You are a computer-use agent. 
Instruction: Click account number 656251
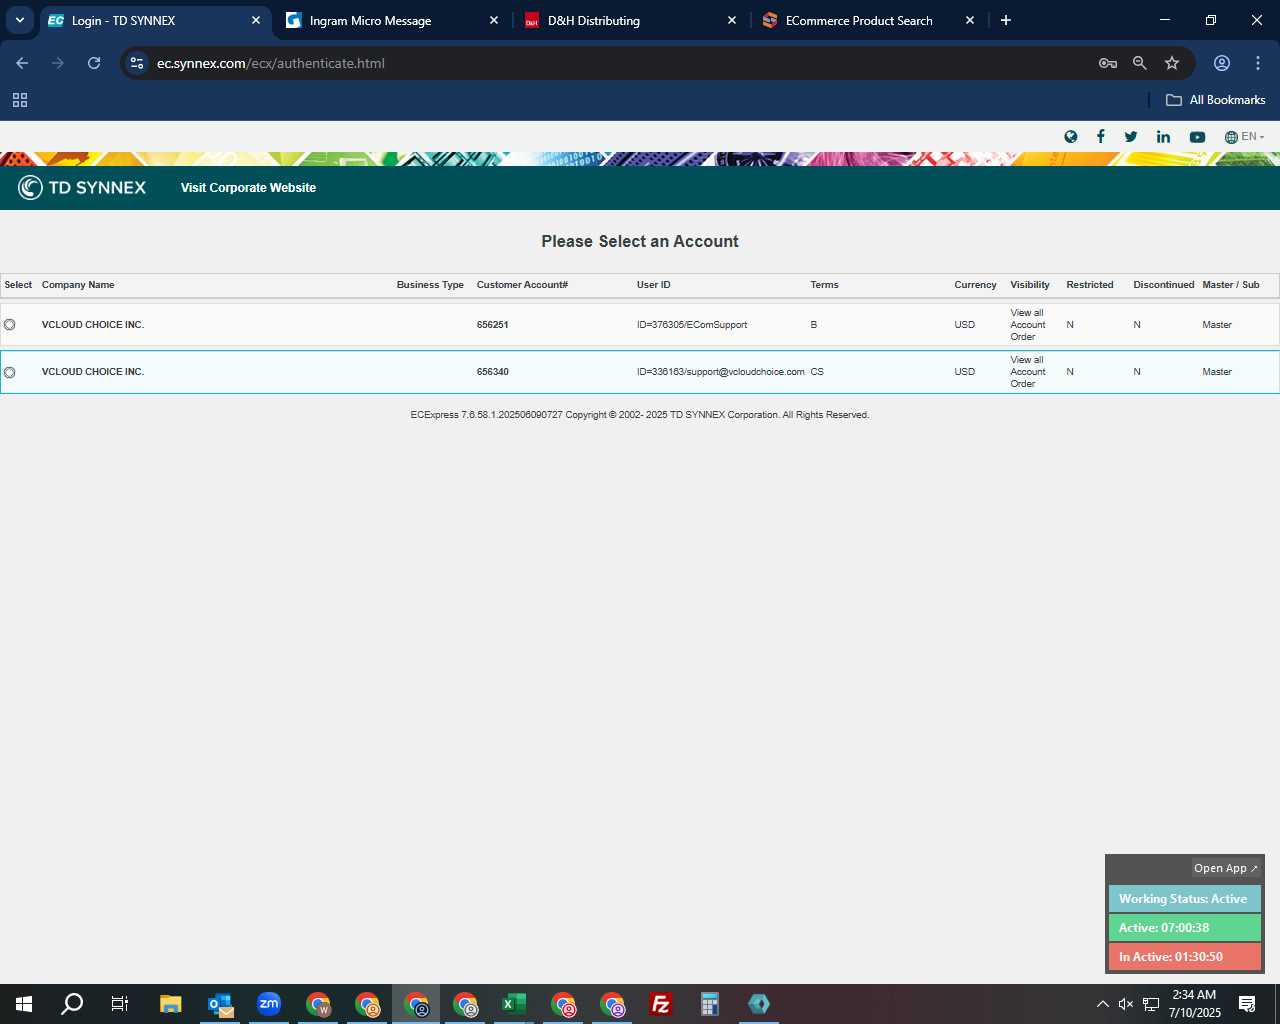click(x=493, y=325)
